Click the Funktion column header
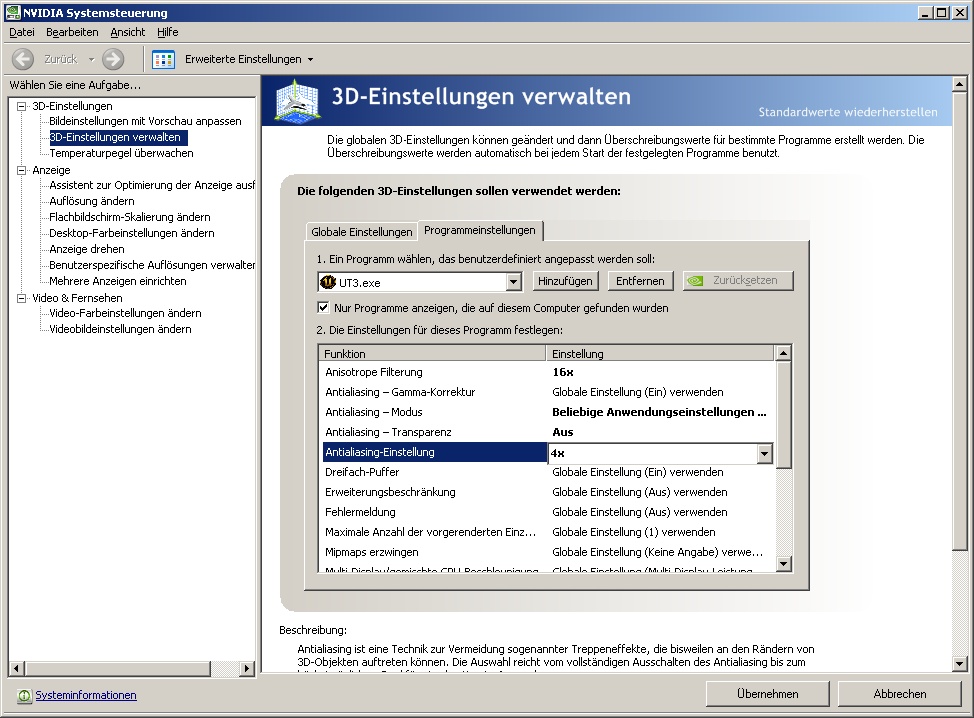Image resolution: width=974 pixels, height=718 pixels. click(x=432, y=353)
